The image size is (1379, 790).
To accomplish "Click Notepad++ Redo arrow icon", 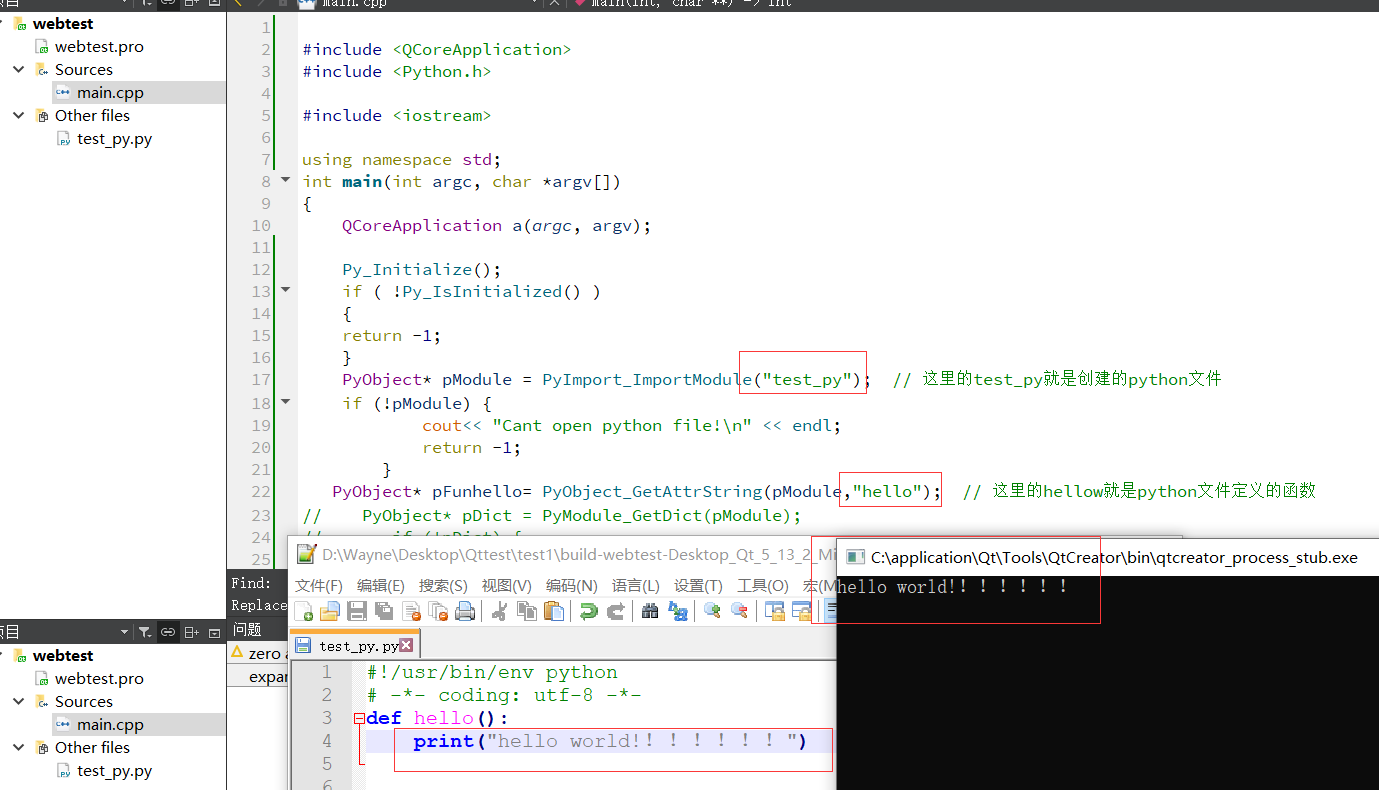I will coord(616,611).
